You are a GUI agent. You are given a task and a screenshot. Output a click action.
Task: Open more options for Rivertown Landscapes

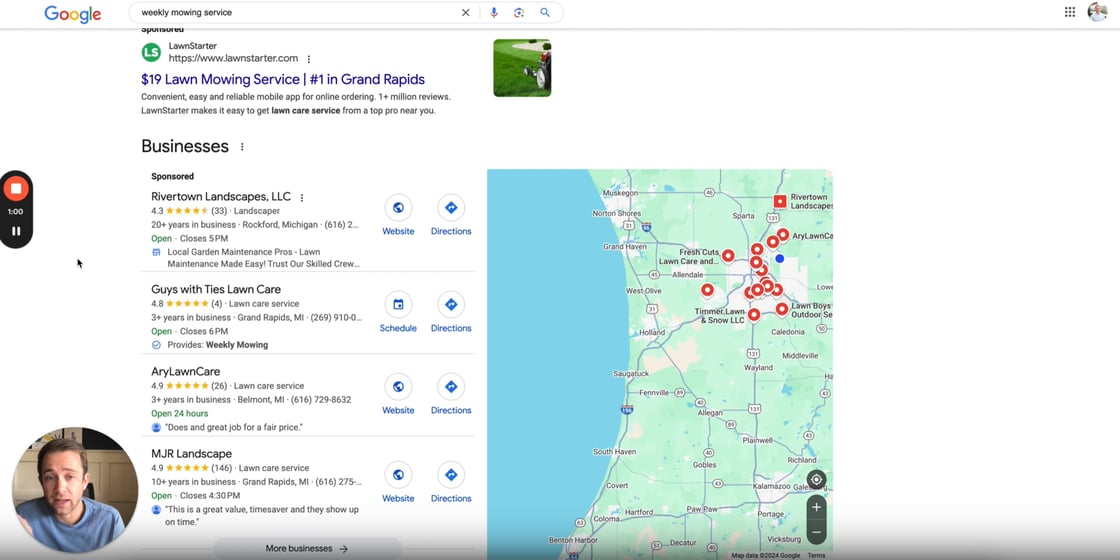[302, 198]
